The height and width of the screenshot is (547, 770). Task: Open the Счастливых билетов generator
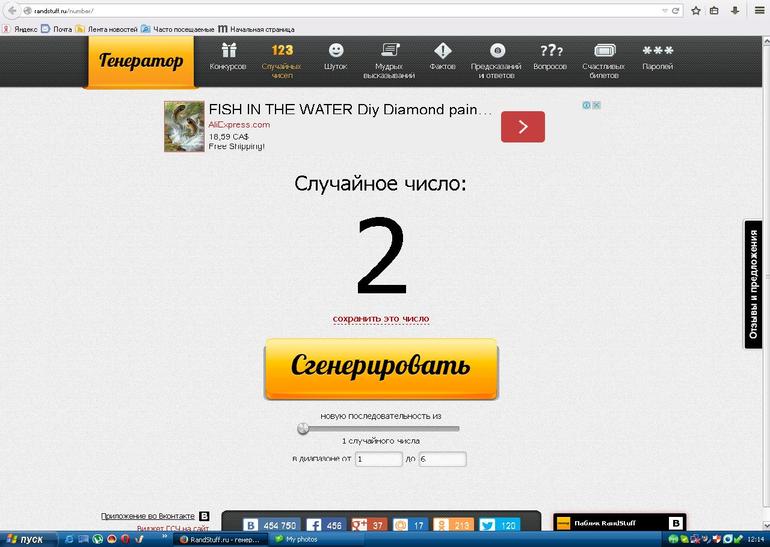(604, 51)
